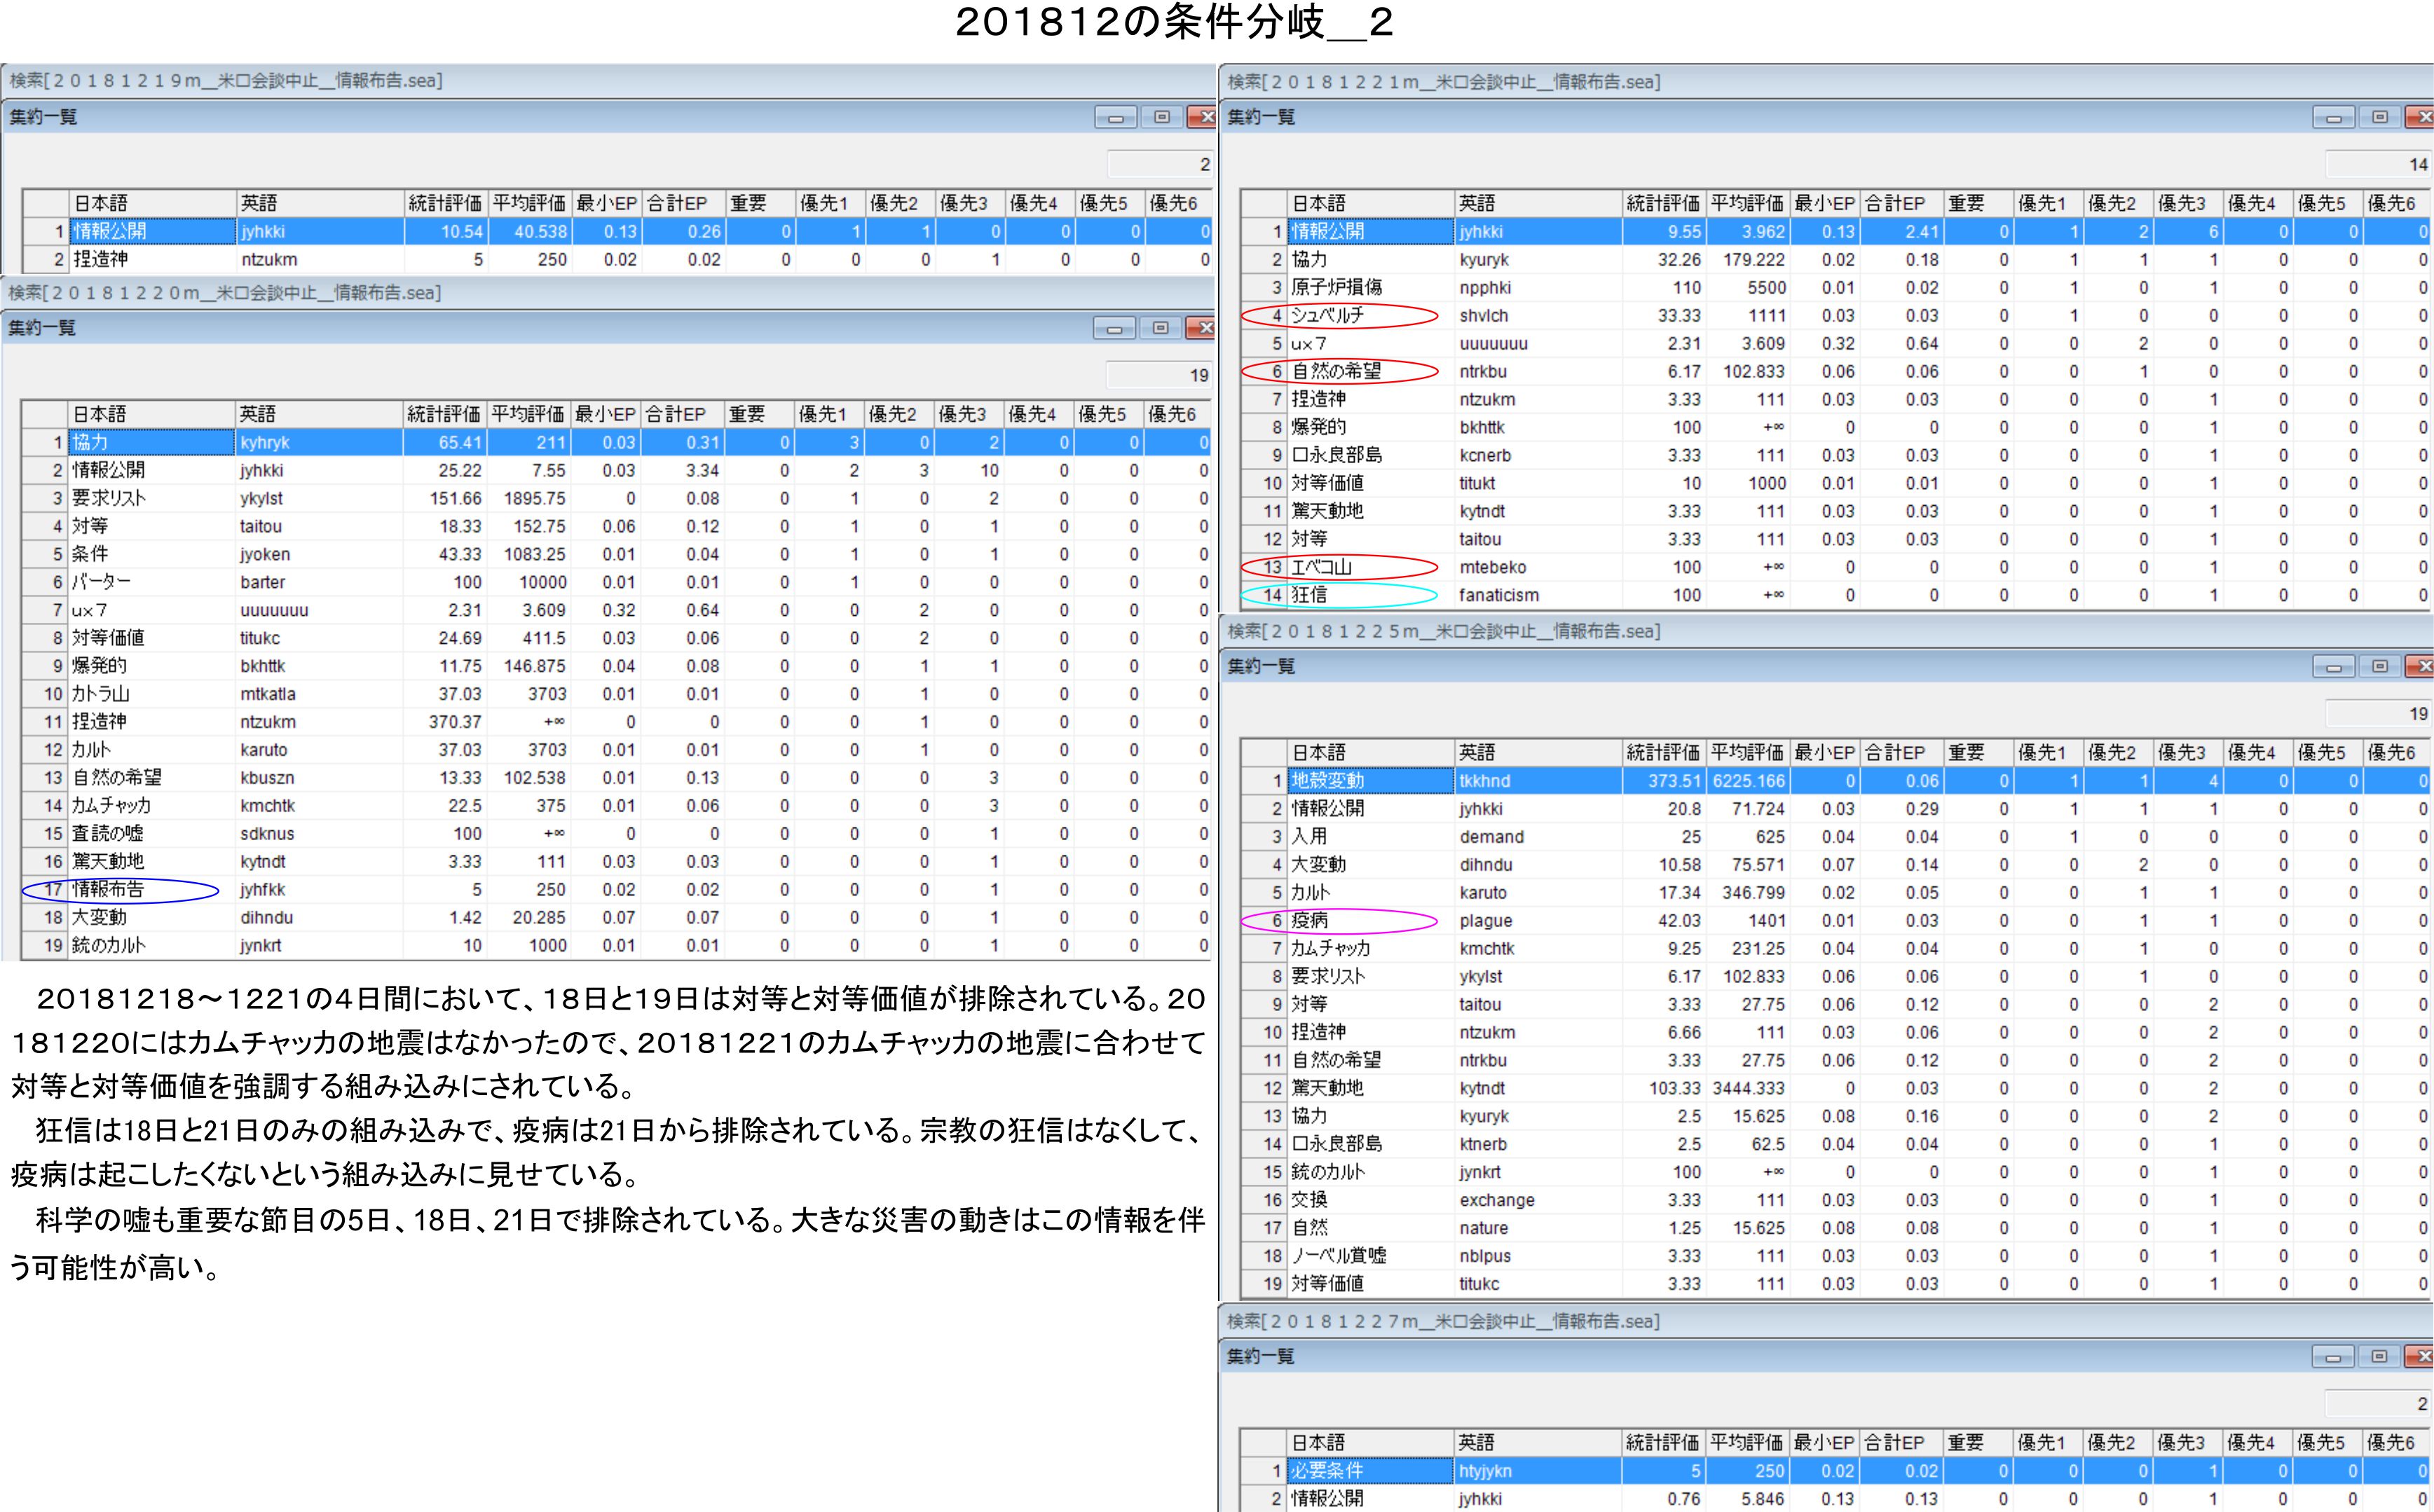The width and height of the screenshot is (2434, 1512).
Task: Maximize the 20181221m 集約一覧 window
Action: click(2379, 118)
